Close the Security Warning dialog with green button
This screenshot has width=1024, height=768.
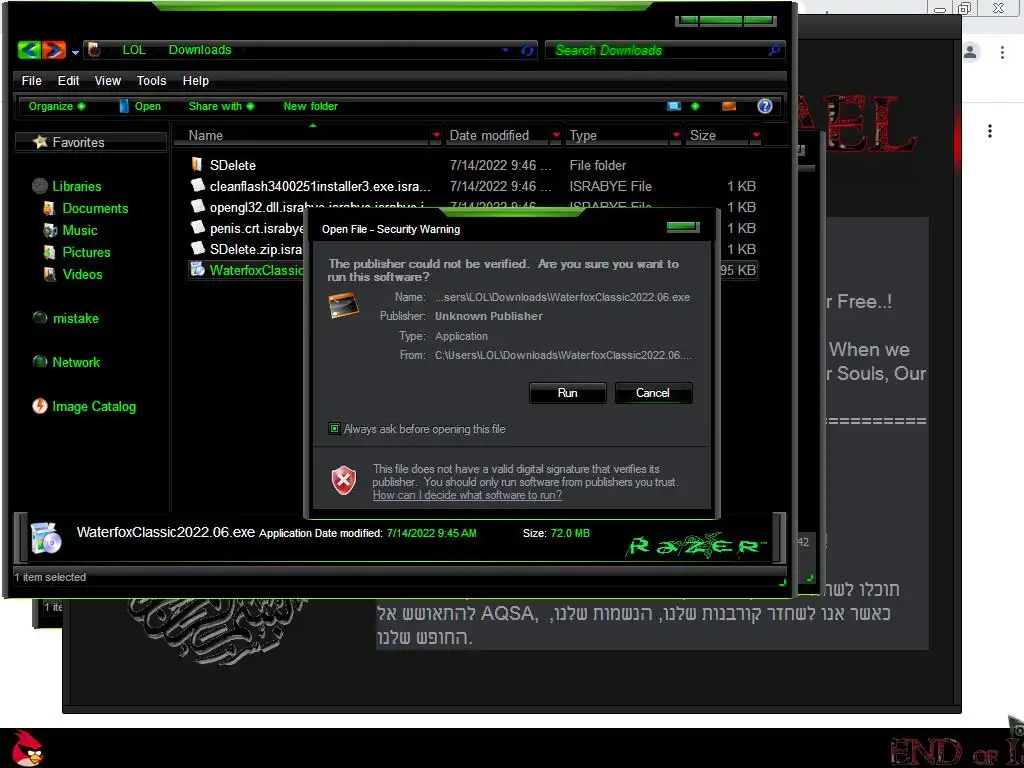click(682, 227)
